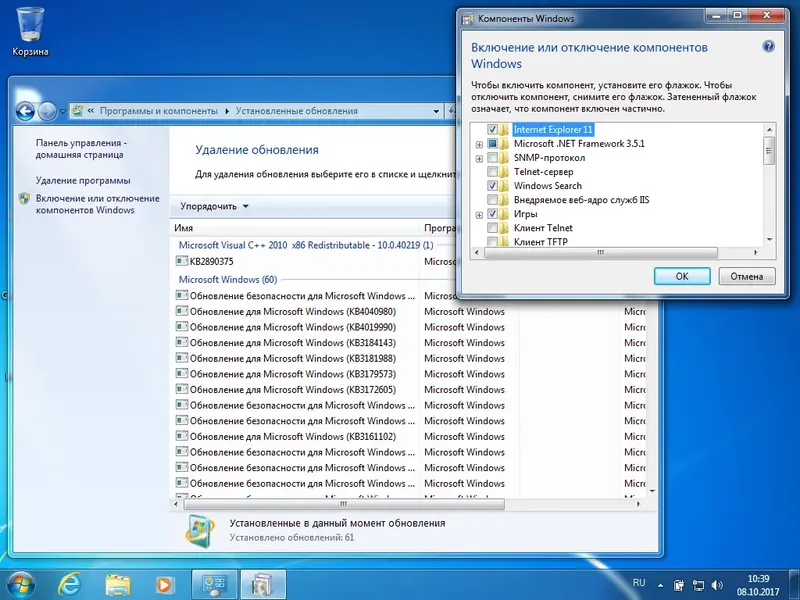Image resolution: width=800 pixels, height=600 pixels.
Task: Click components list horizontal scrollbar thumb
Action: pyautogui.click(x=601, y=253)
